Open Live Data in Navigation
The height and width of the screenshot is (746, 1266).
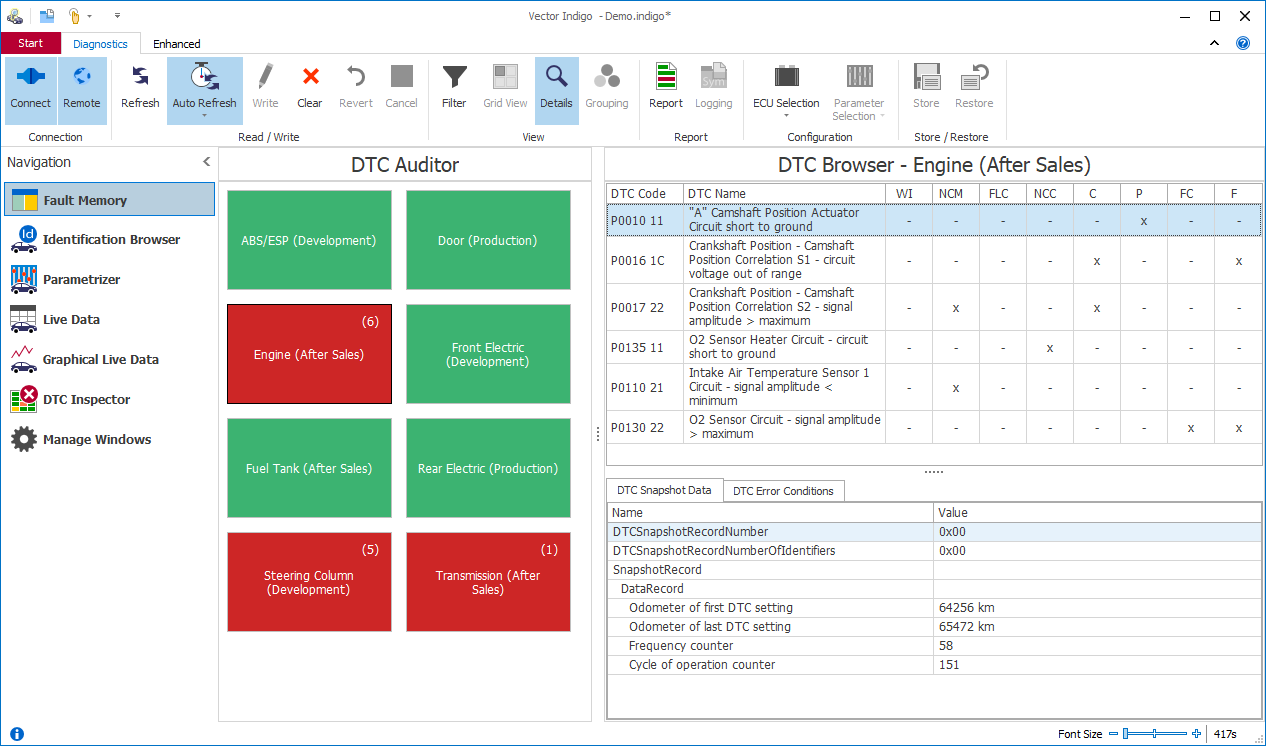pyautogui.click(x=109, y=319)
